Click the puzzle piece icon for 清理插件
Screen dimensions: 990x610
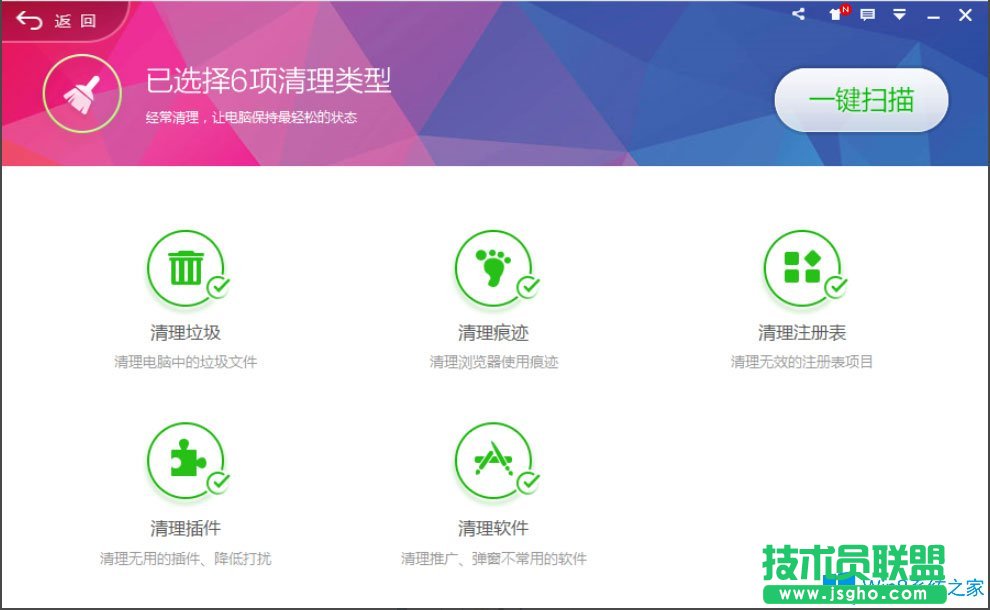tap(186, 458)
